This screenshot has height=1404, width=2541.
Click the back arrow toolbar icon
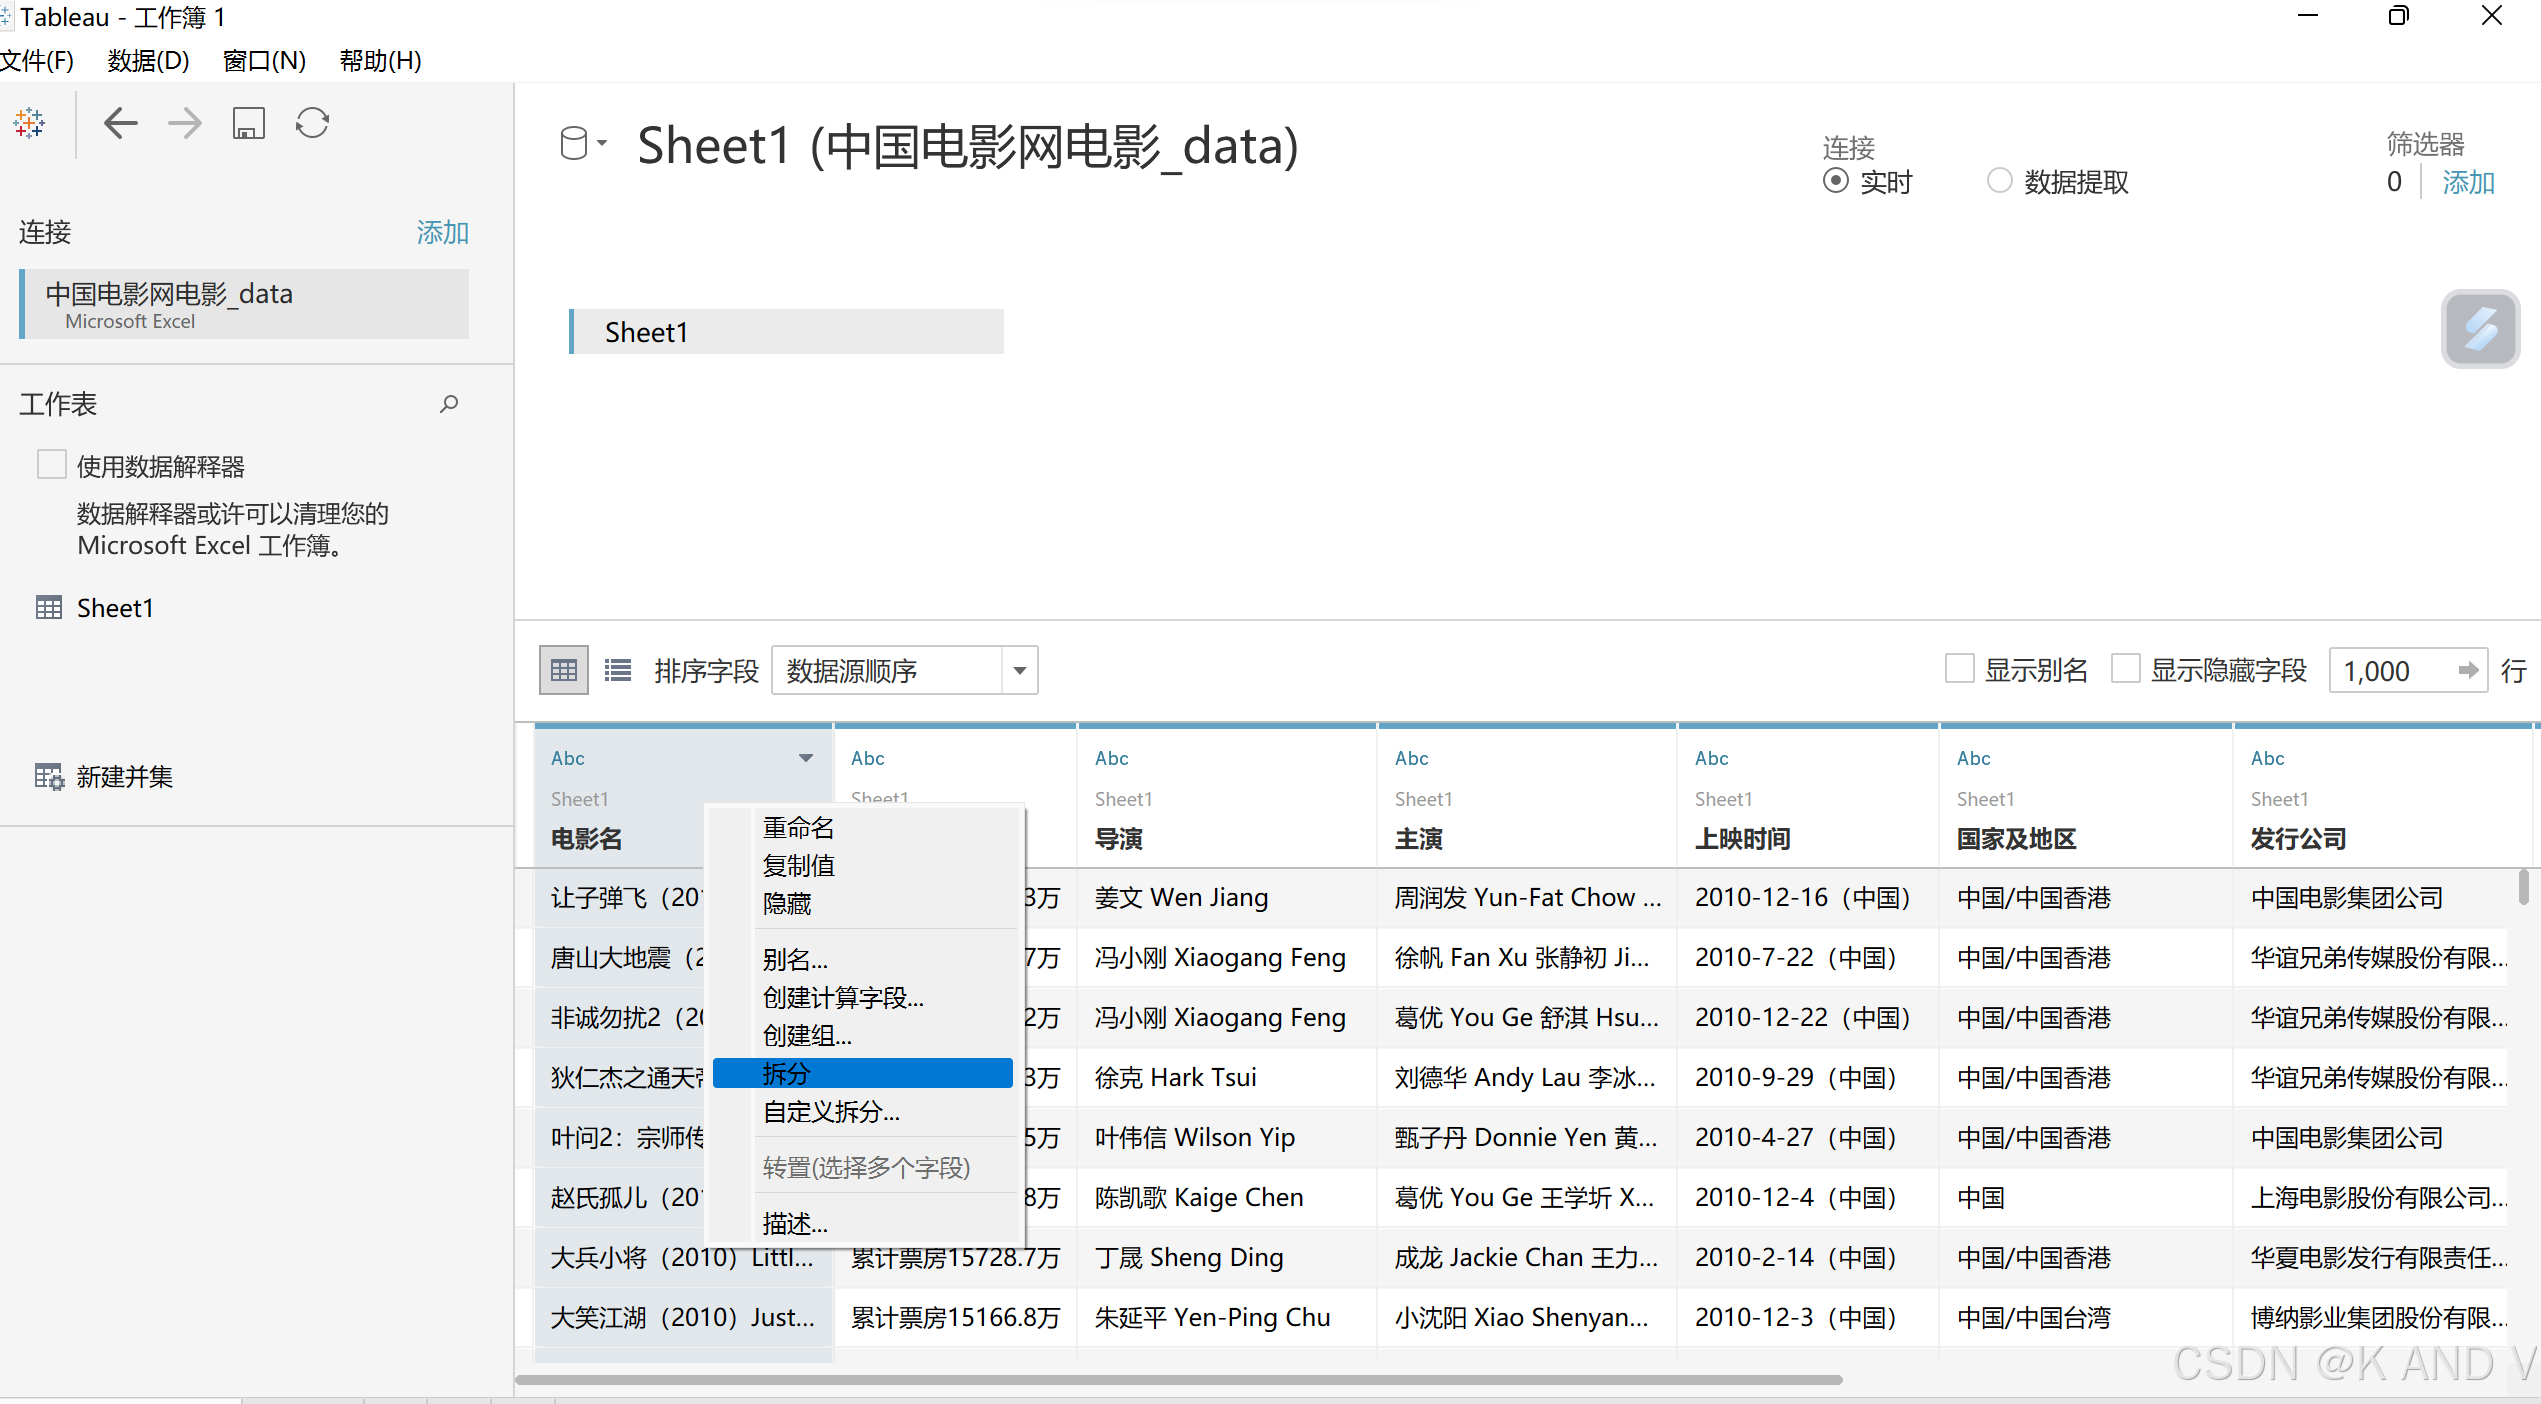click(x=121, y=123)
